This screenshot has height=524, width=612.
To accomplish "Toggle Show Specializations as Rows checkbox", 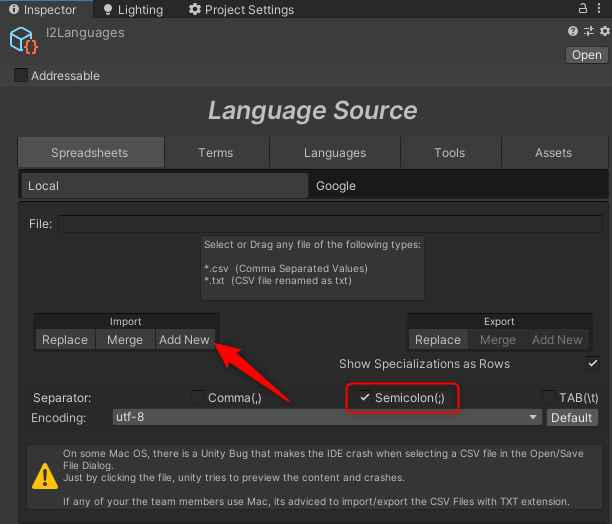I will [x=593, y=363].
